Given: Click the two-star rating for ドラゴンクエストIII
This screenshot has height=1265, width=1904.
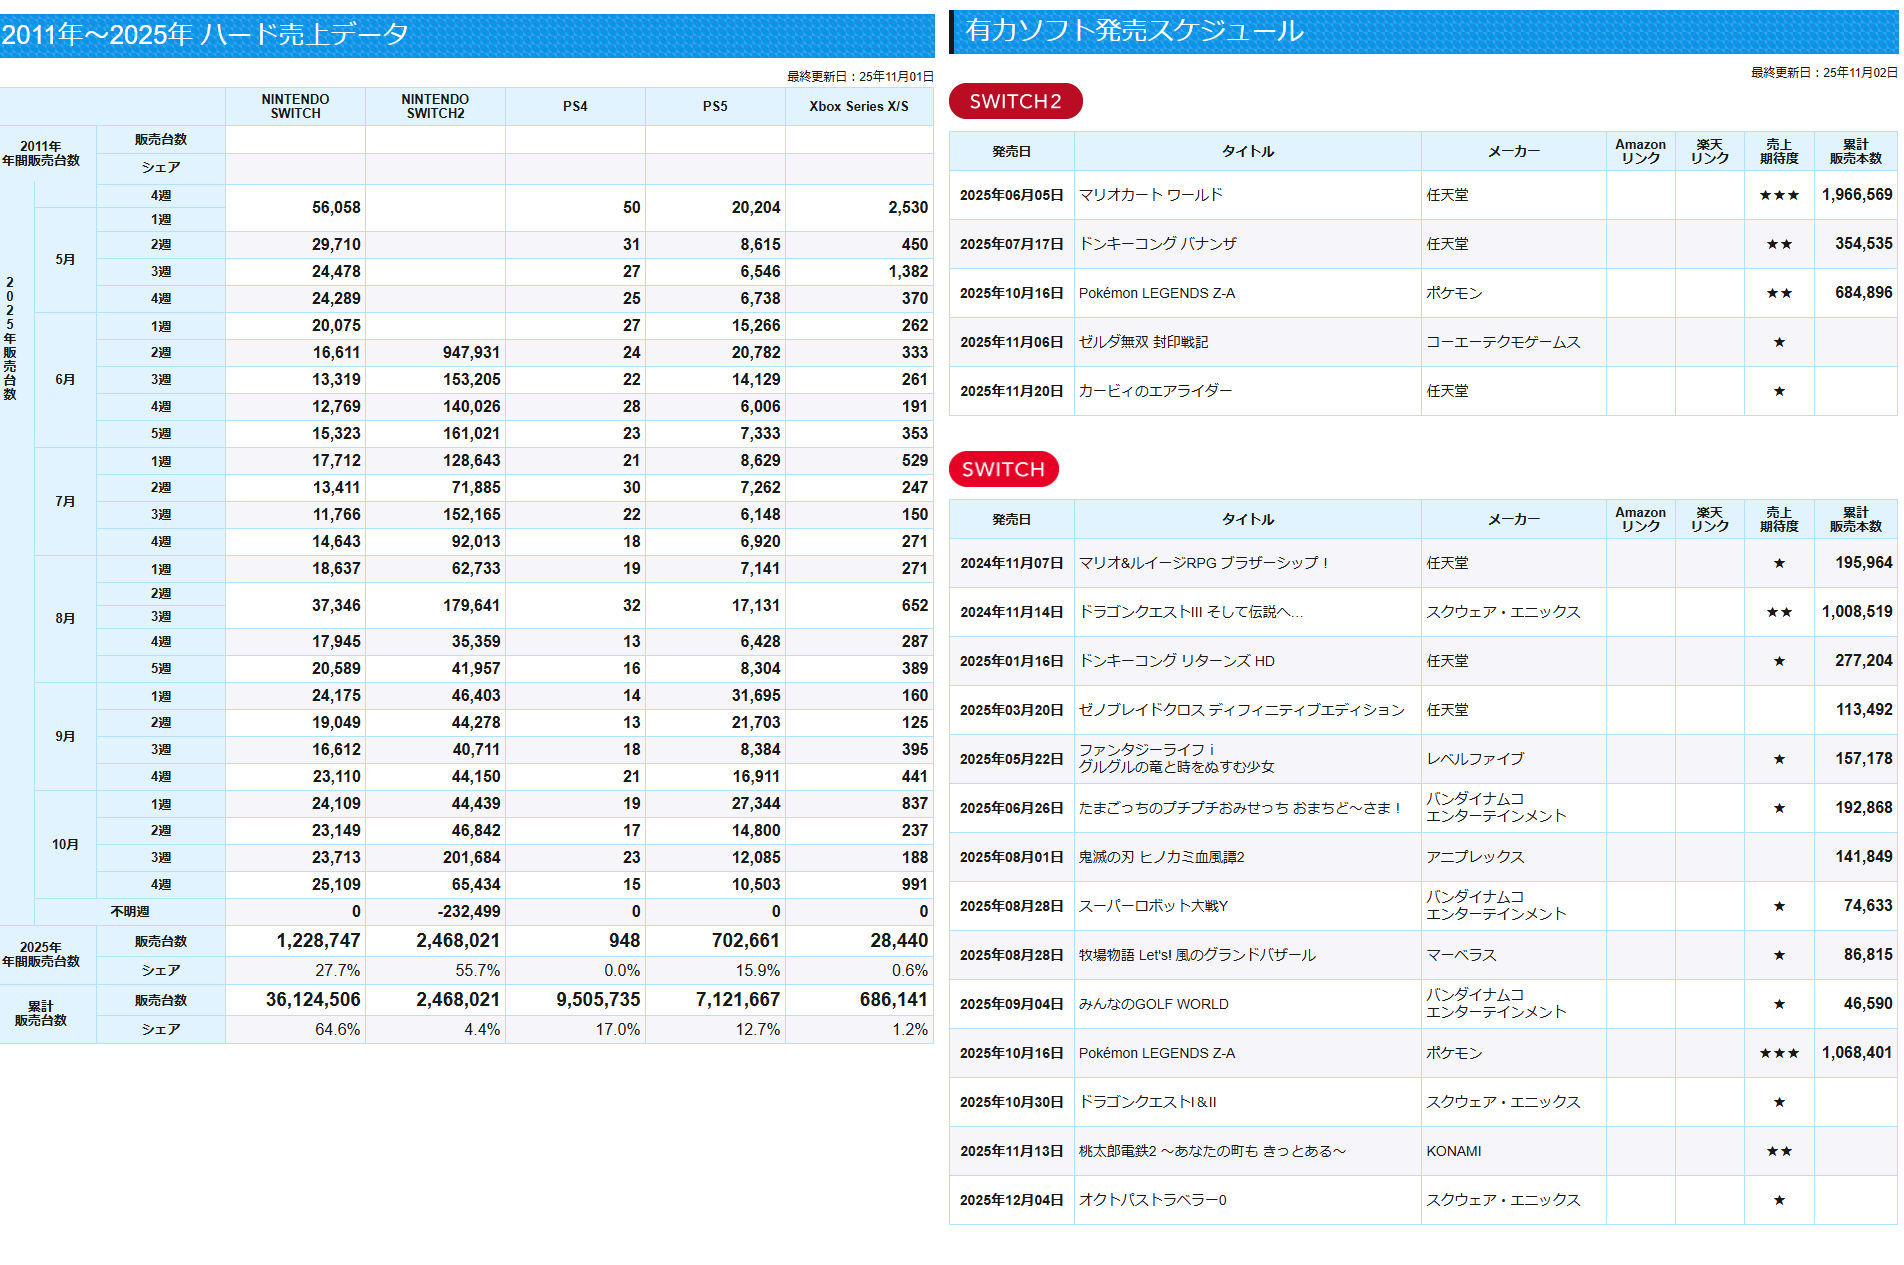Looking at the screenshot, I should click(1778, 612).
